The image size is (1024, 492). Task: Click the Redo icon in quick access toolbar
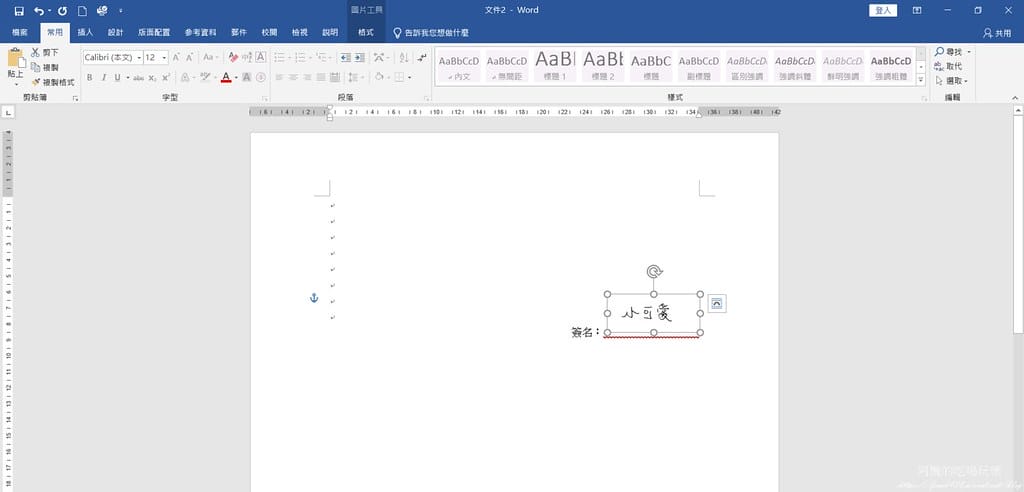point(62,10)
